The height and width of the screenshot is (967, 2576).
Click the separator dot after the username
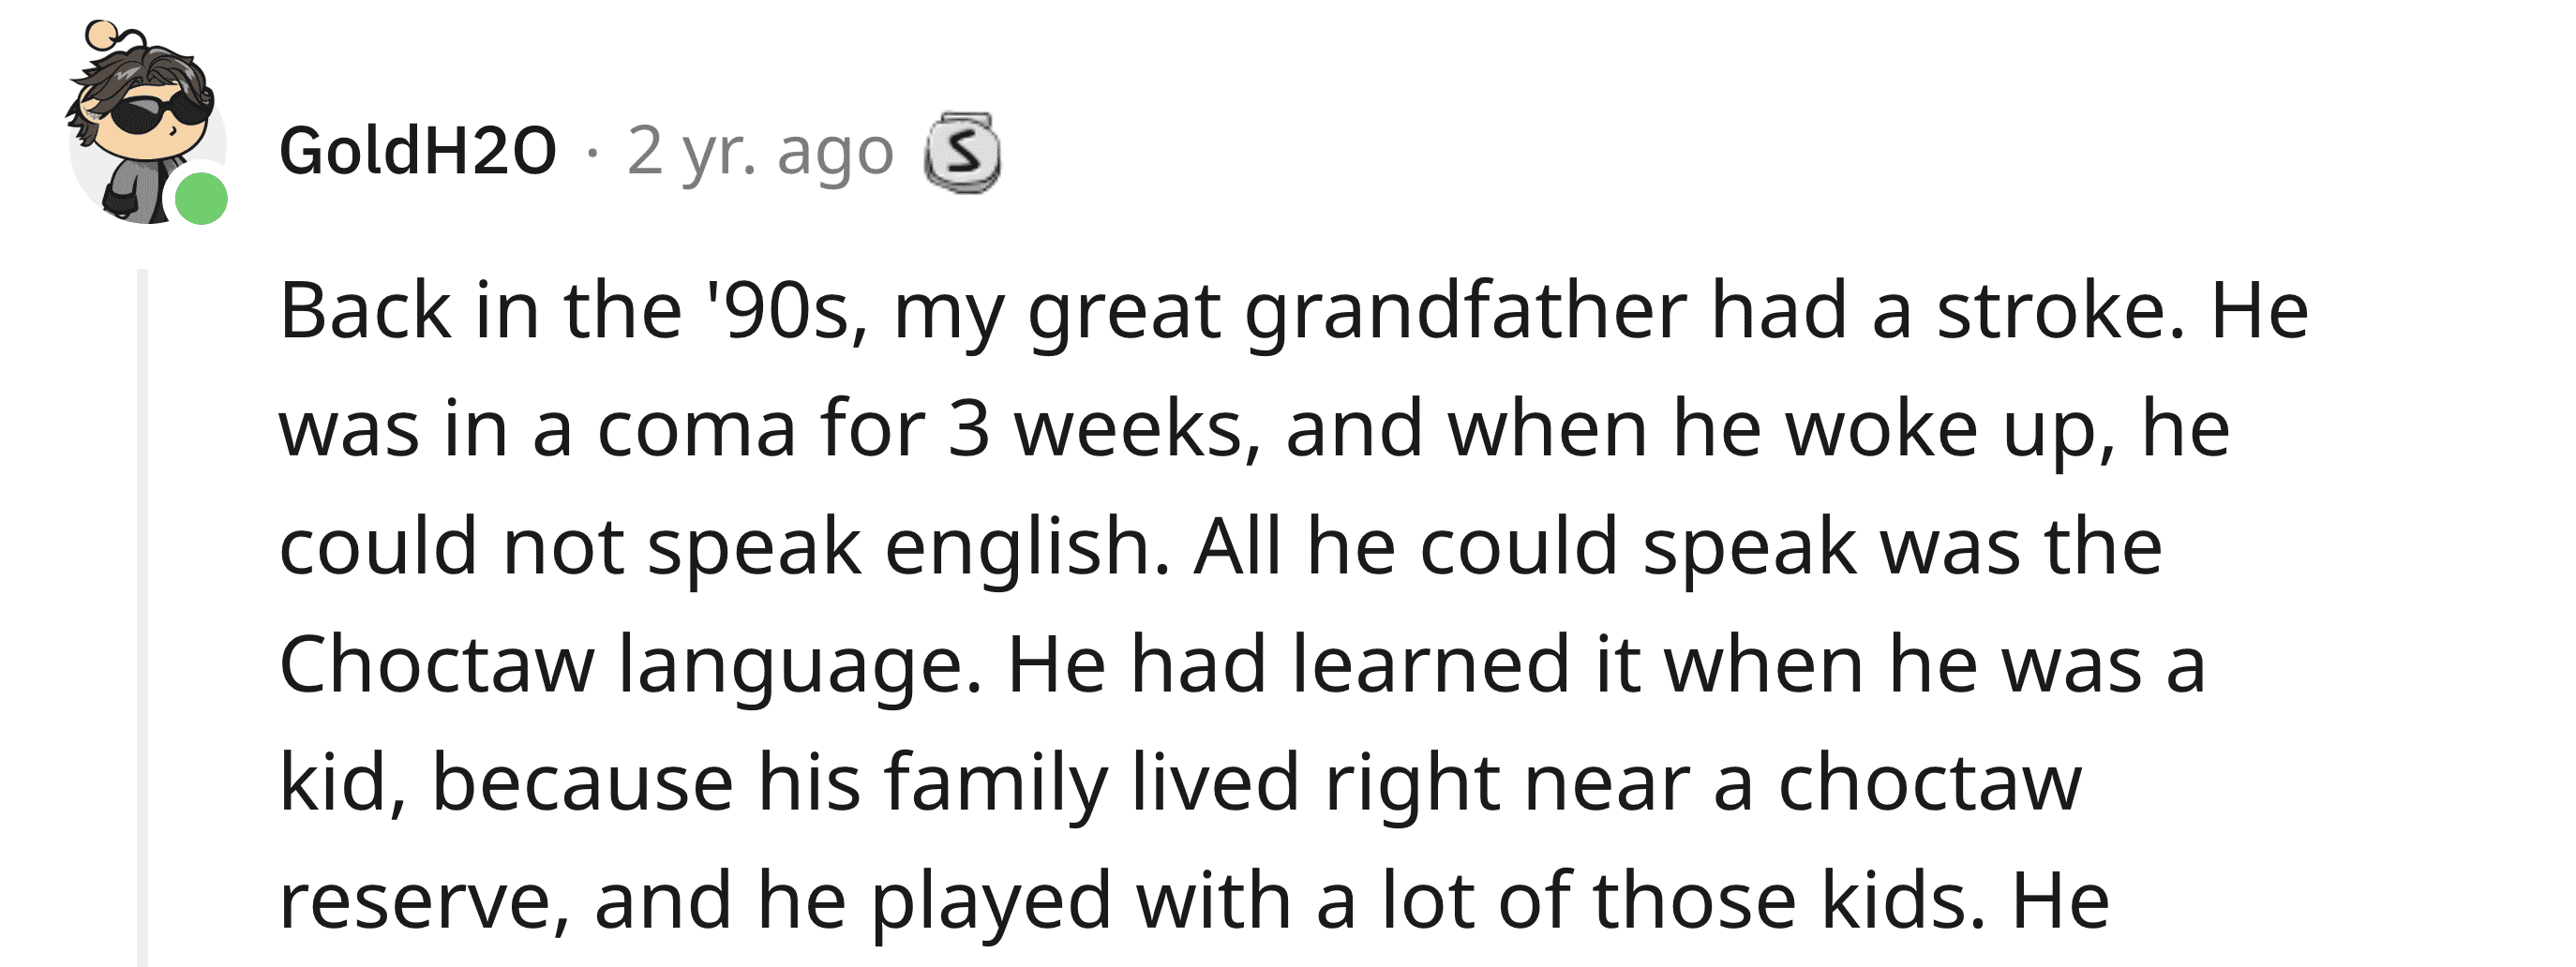point(592,153)
